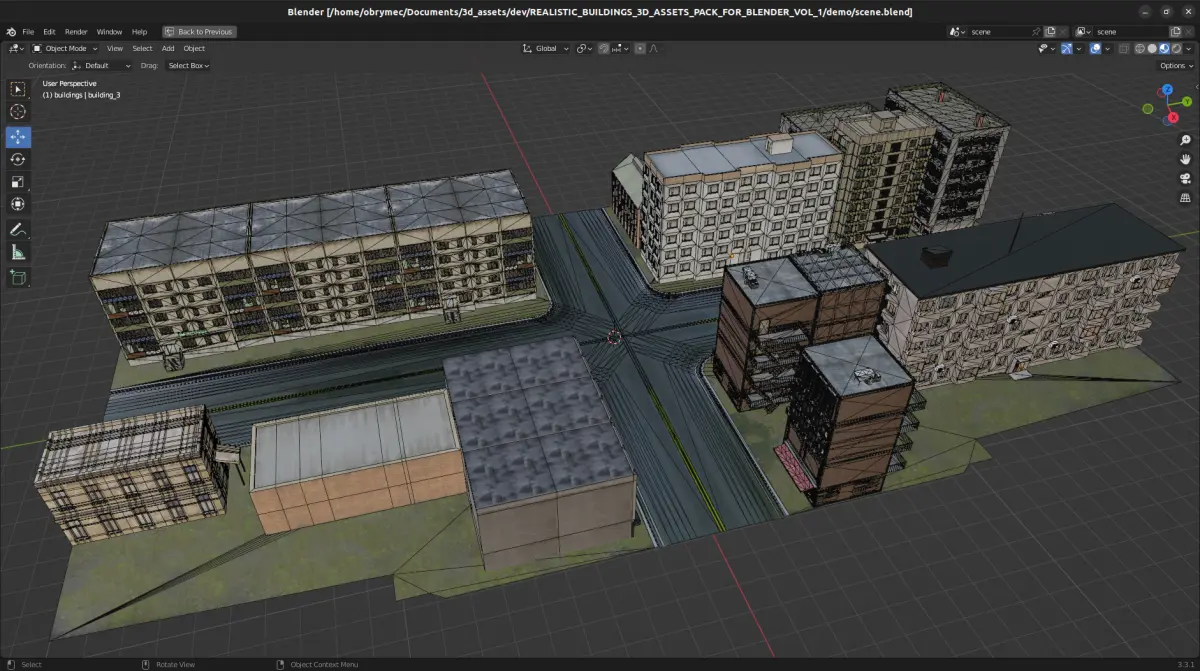Viewport: 1200px width, 671px height.
Task: Toggle snapping magnet icon
Action: click(x=604, y=48)
